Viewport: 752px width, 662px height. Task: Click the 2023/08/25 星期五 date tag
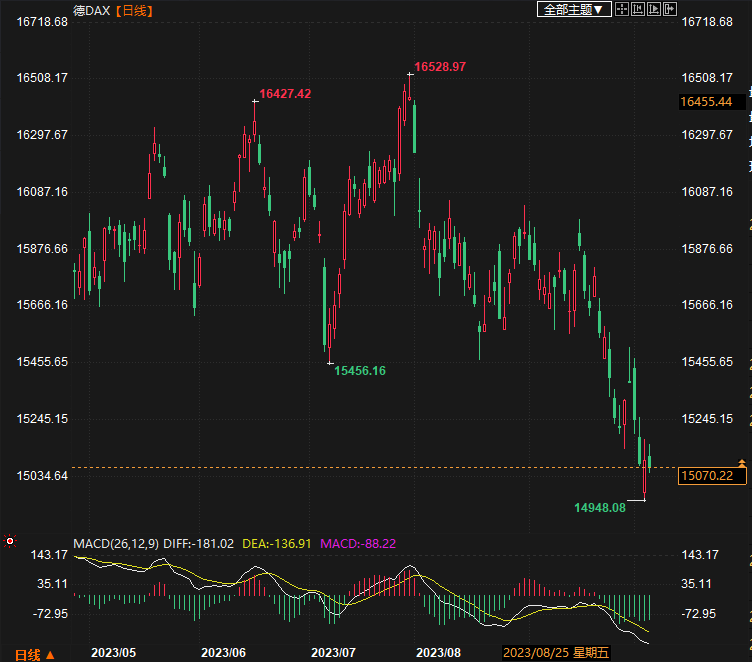click(x=556, y=653)
